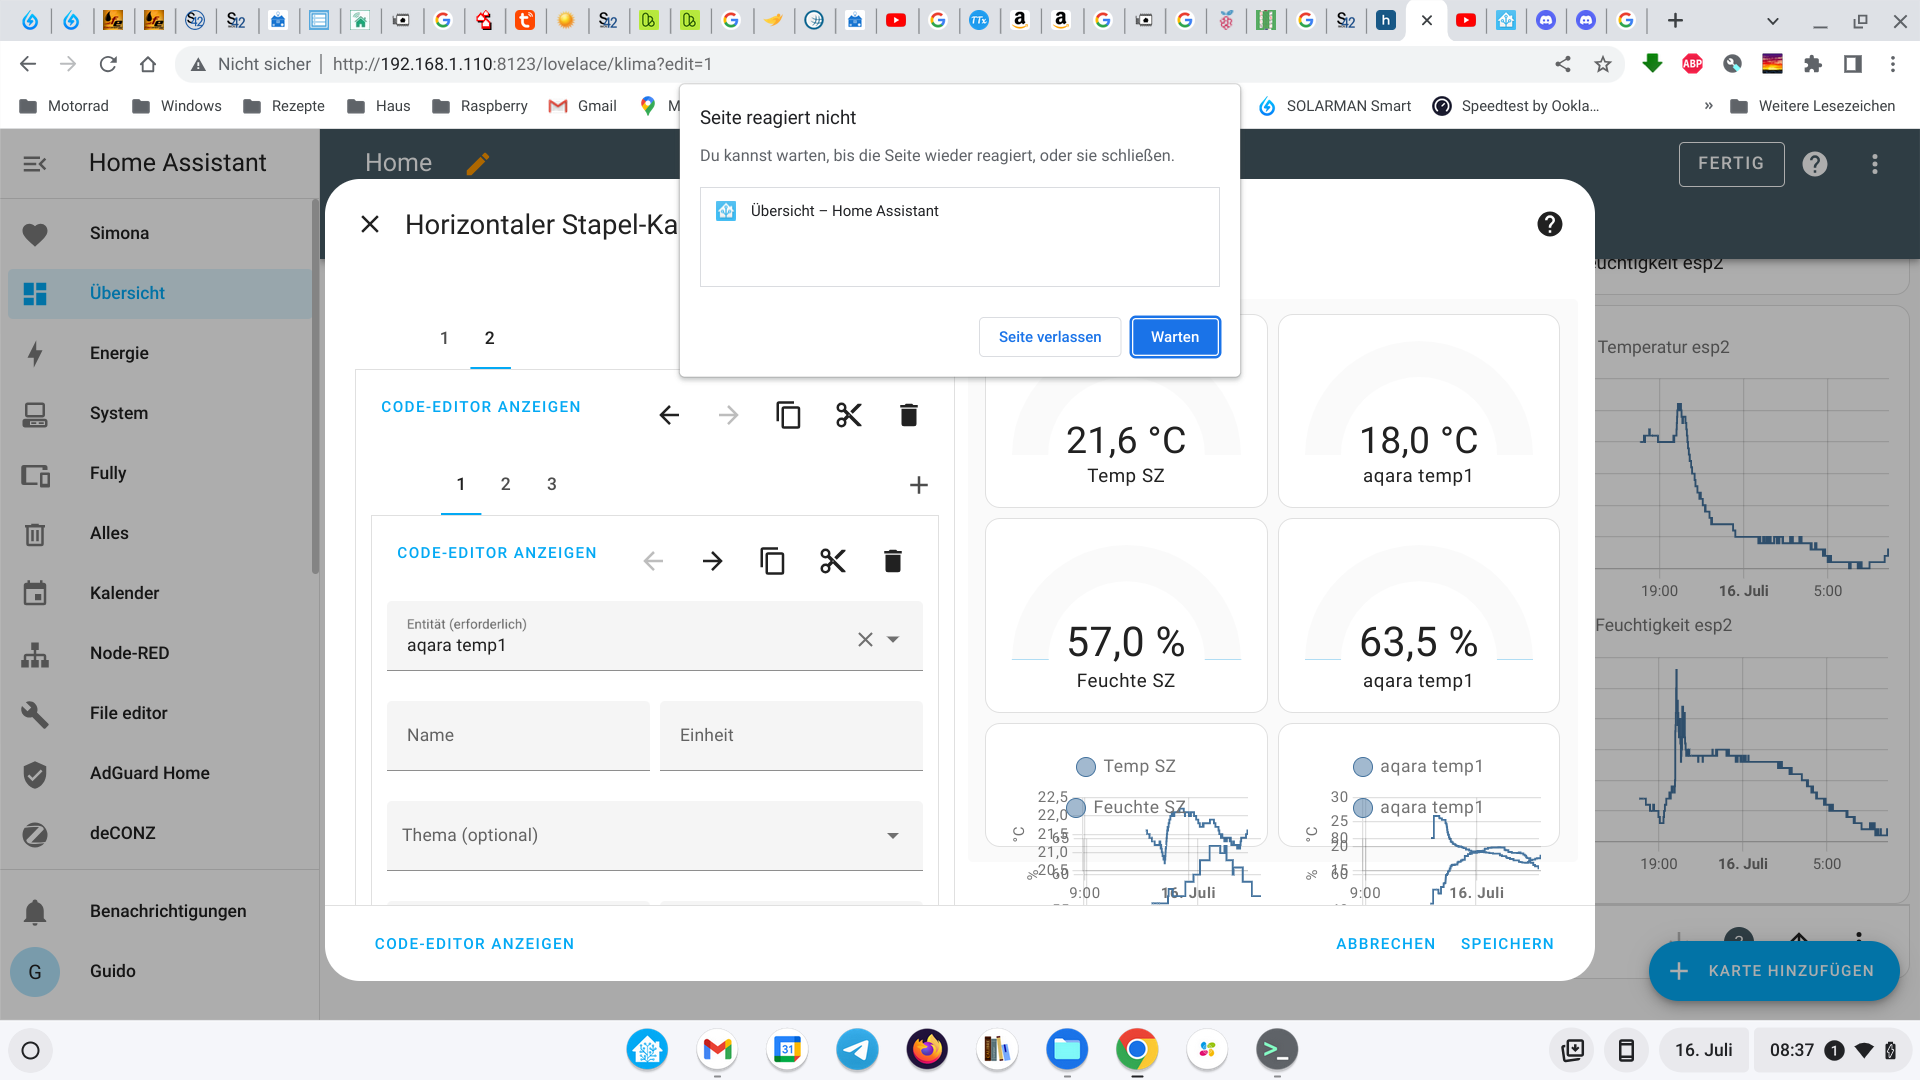
Task: Click the scissors cut icon in inner card toolbar
Action: 832,561
